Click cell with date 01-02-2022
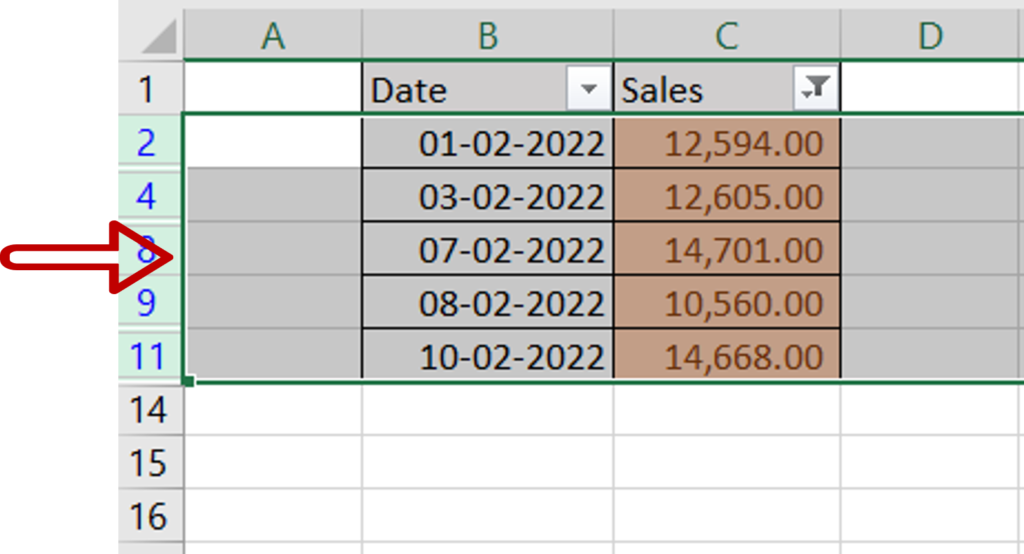This screenshot has width=1024, height=554. (488, 142)
